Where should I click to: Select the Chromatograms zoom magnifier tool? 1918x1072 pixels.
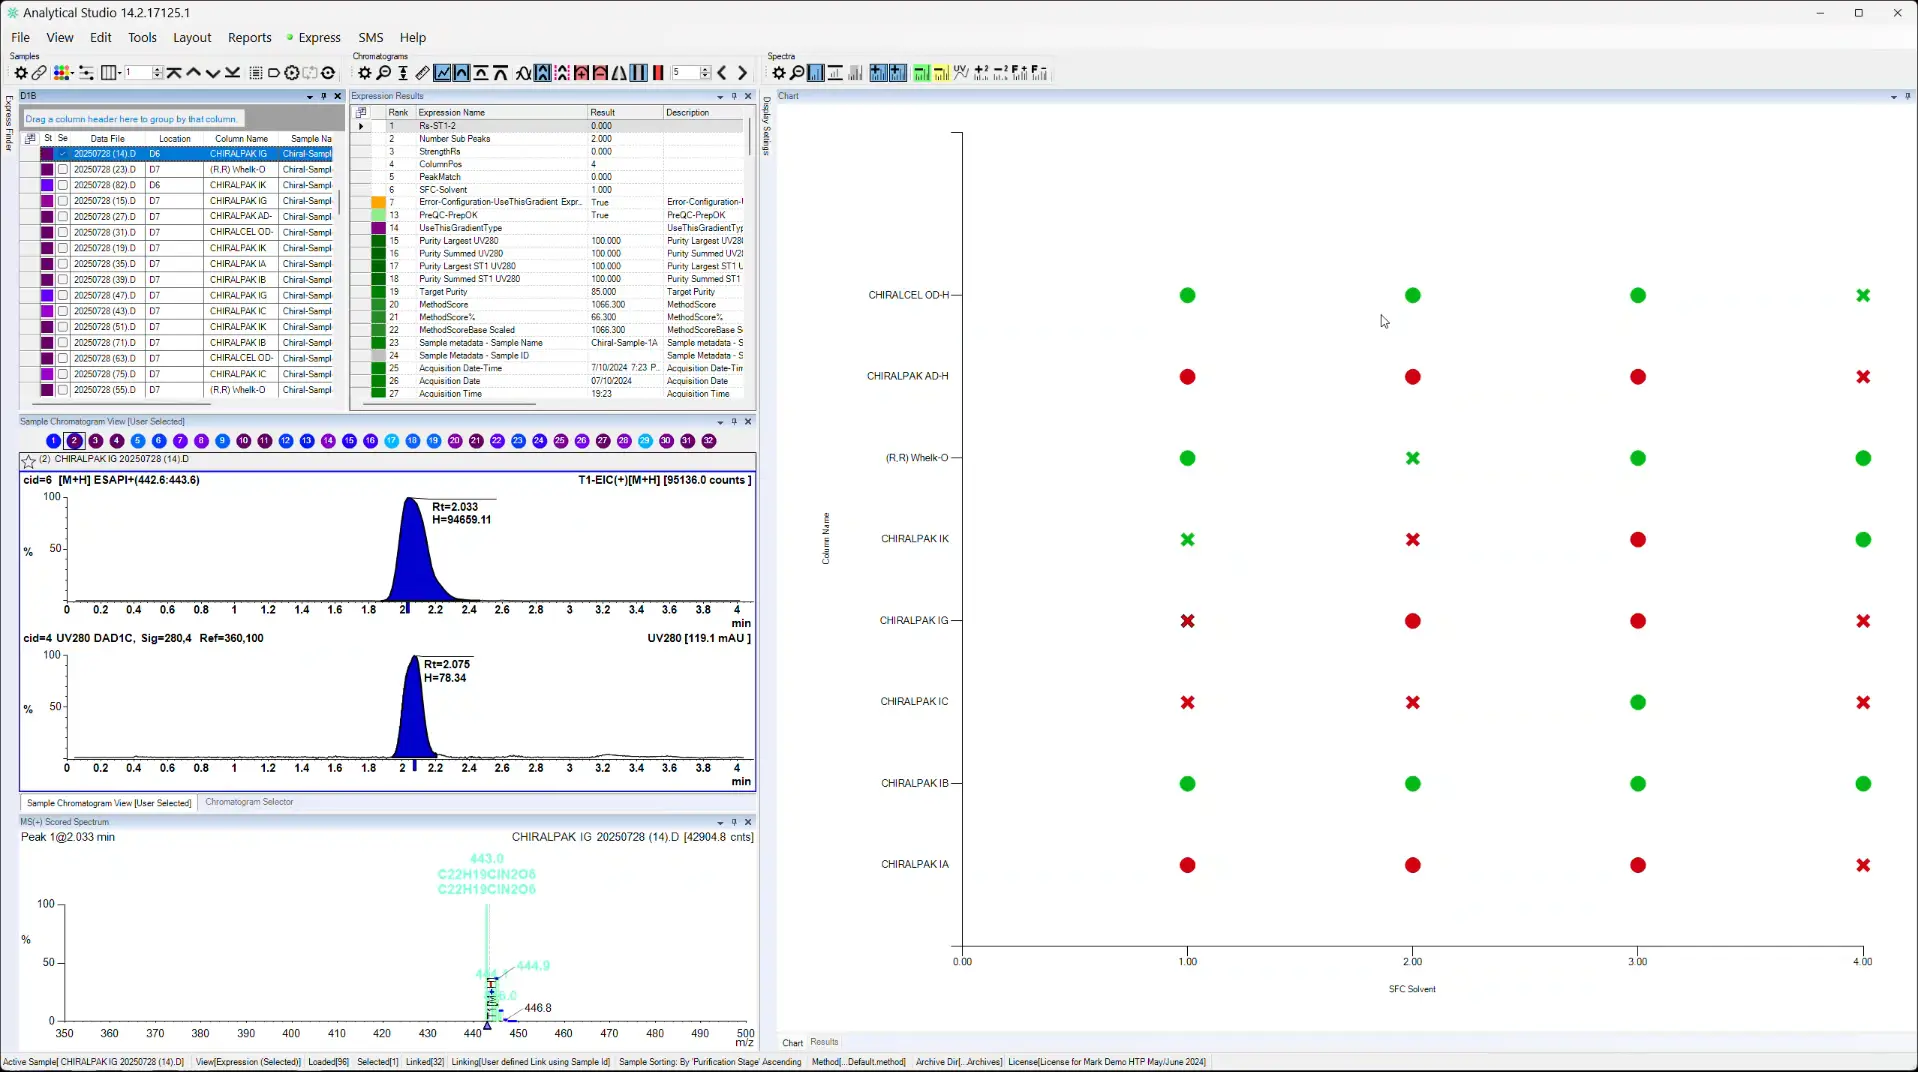click(x=384, y=72)
